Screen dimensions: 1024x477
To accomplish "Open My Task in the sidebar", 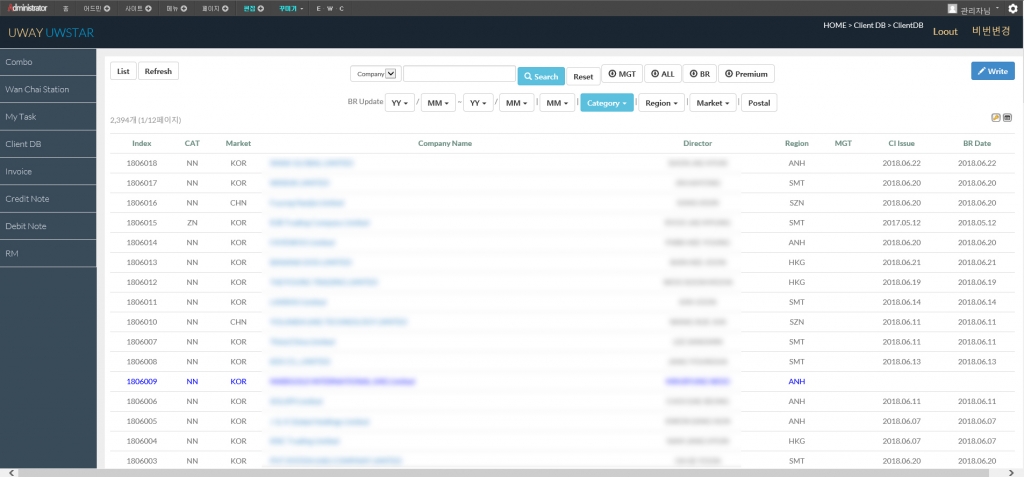I will [x=48, y=116].
